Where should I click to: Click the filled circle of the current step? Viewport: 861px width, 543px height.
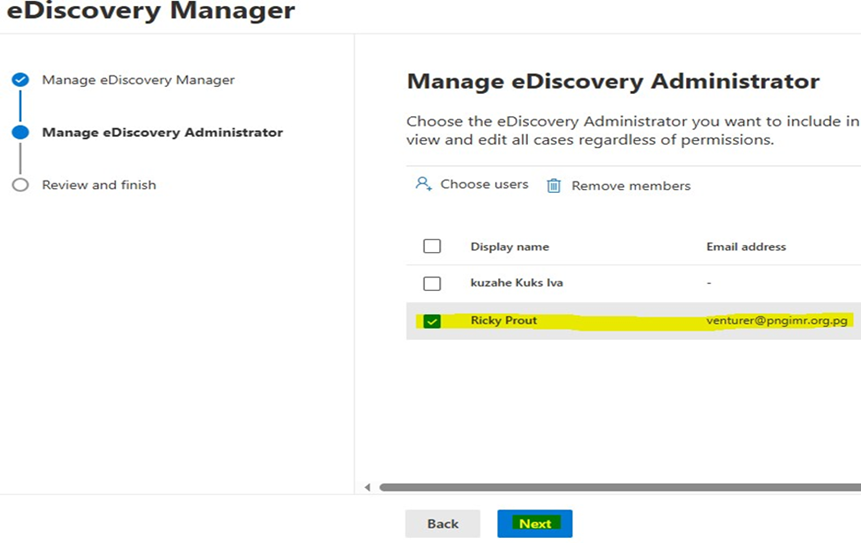20,132
